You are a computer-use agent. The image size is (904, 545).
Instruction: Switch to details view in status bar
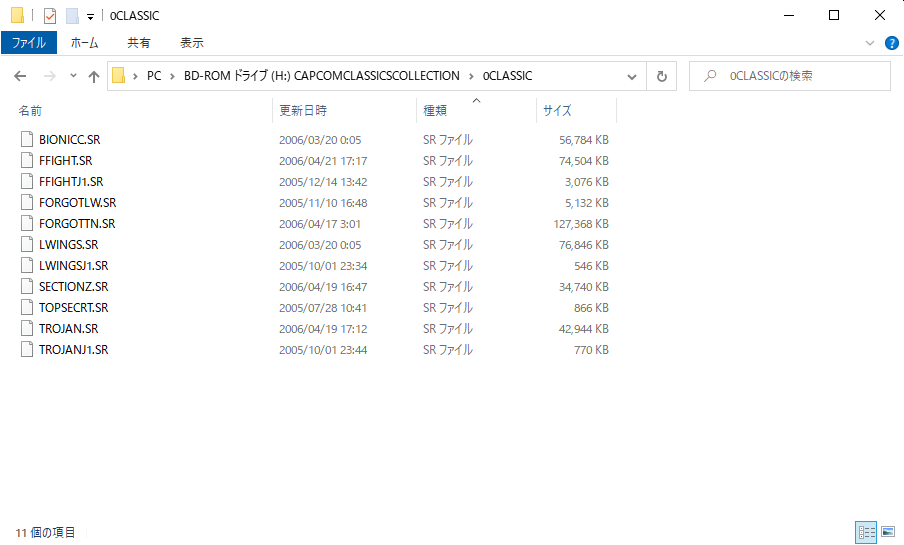point(866,532)
